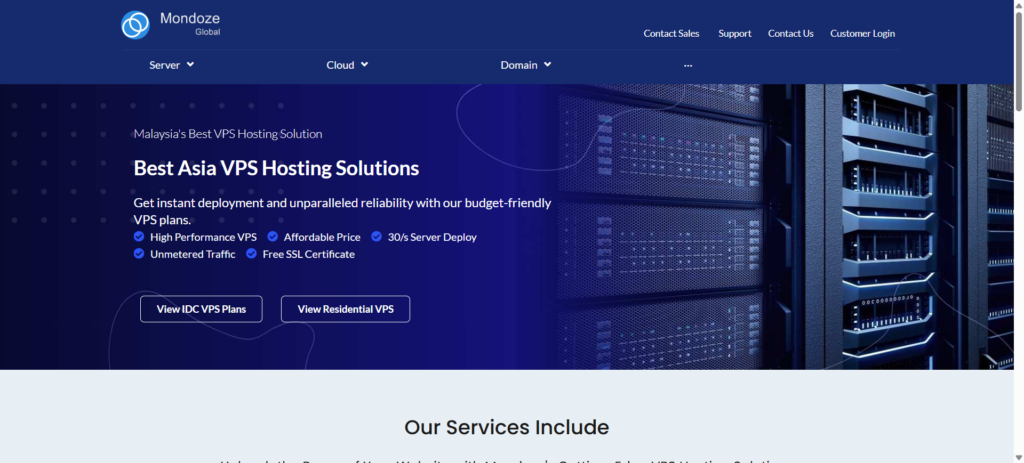Go to Contact Sales link
The width and height of the screenshot is (1024, 463).
click(671, 33)
